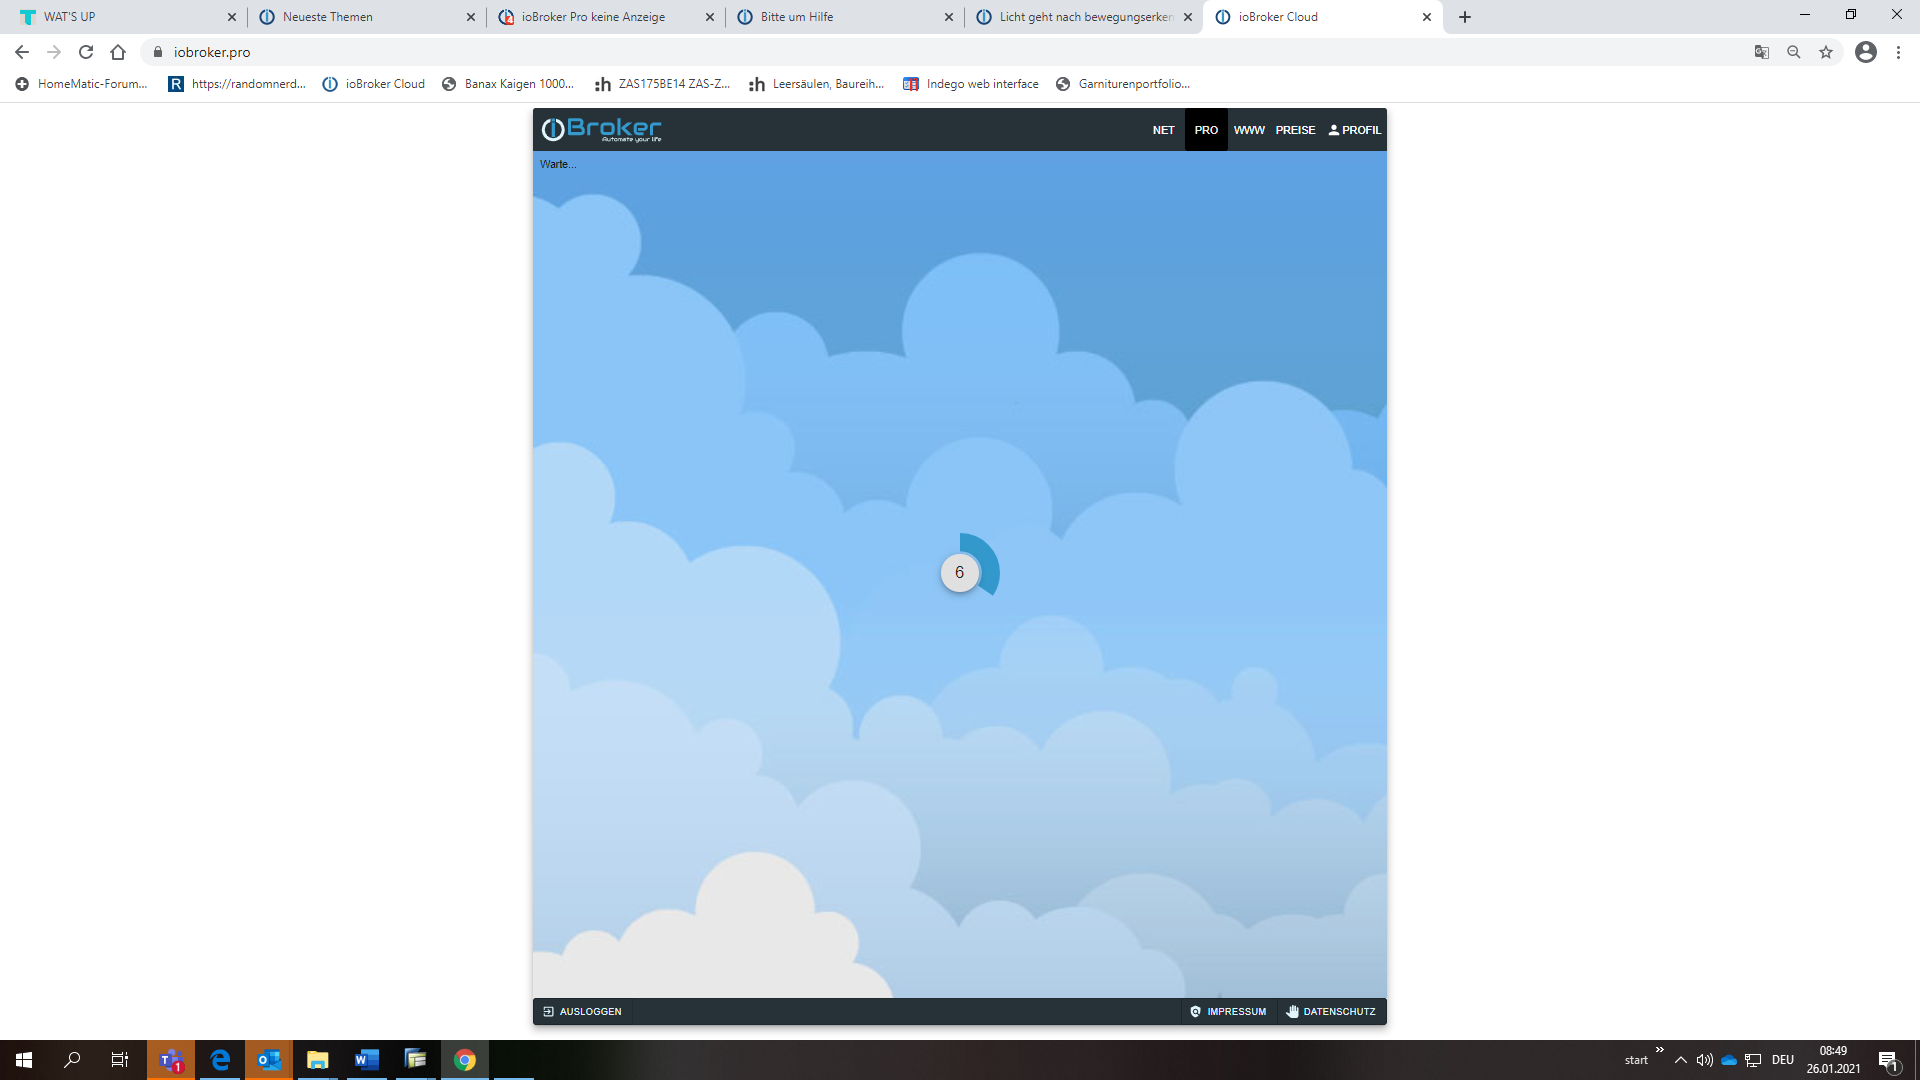Show hidden system tray icons
Image resolution: width=1920 pixels, height=1080 pixels.
click(x=1681, y=1060)
